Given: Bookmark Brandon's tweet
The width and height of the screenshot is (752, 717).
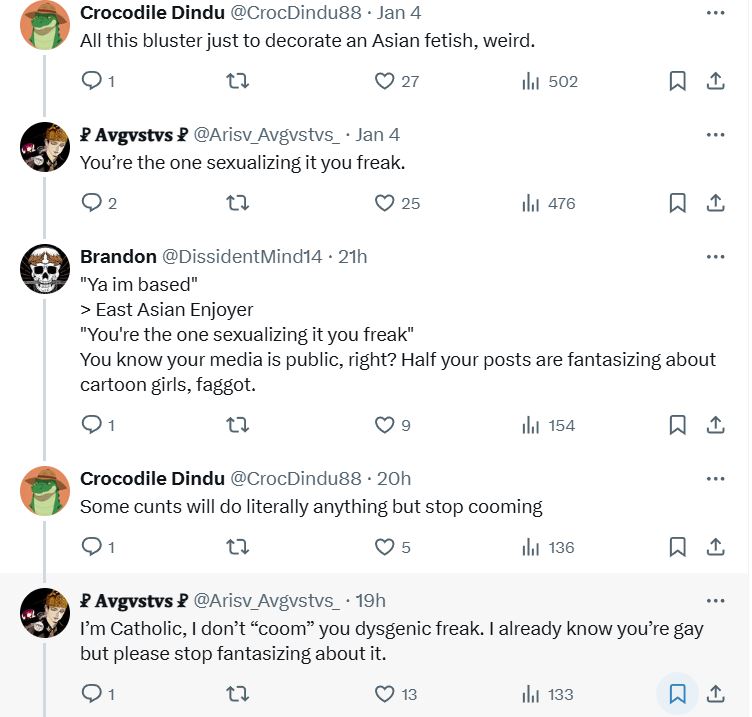Looking at the screenshot, I should coord(677,425).
